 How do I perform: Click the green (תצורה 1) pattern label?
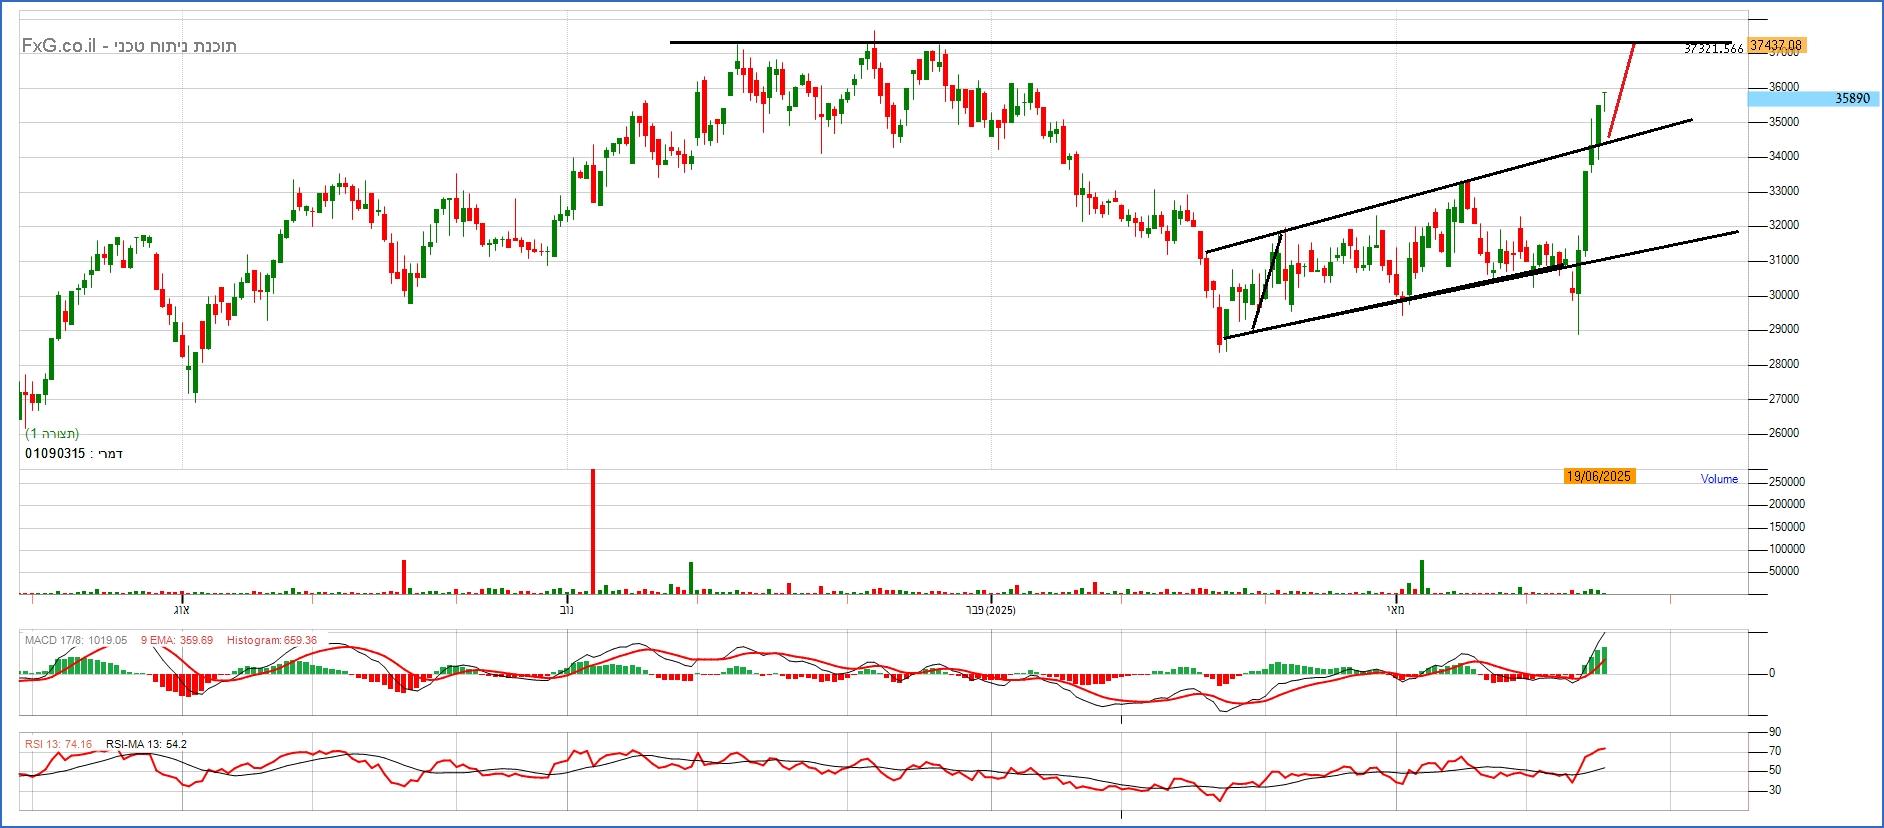click(x=52, y=434)
